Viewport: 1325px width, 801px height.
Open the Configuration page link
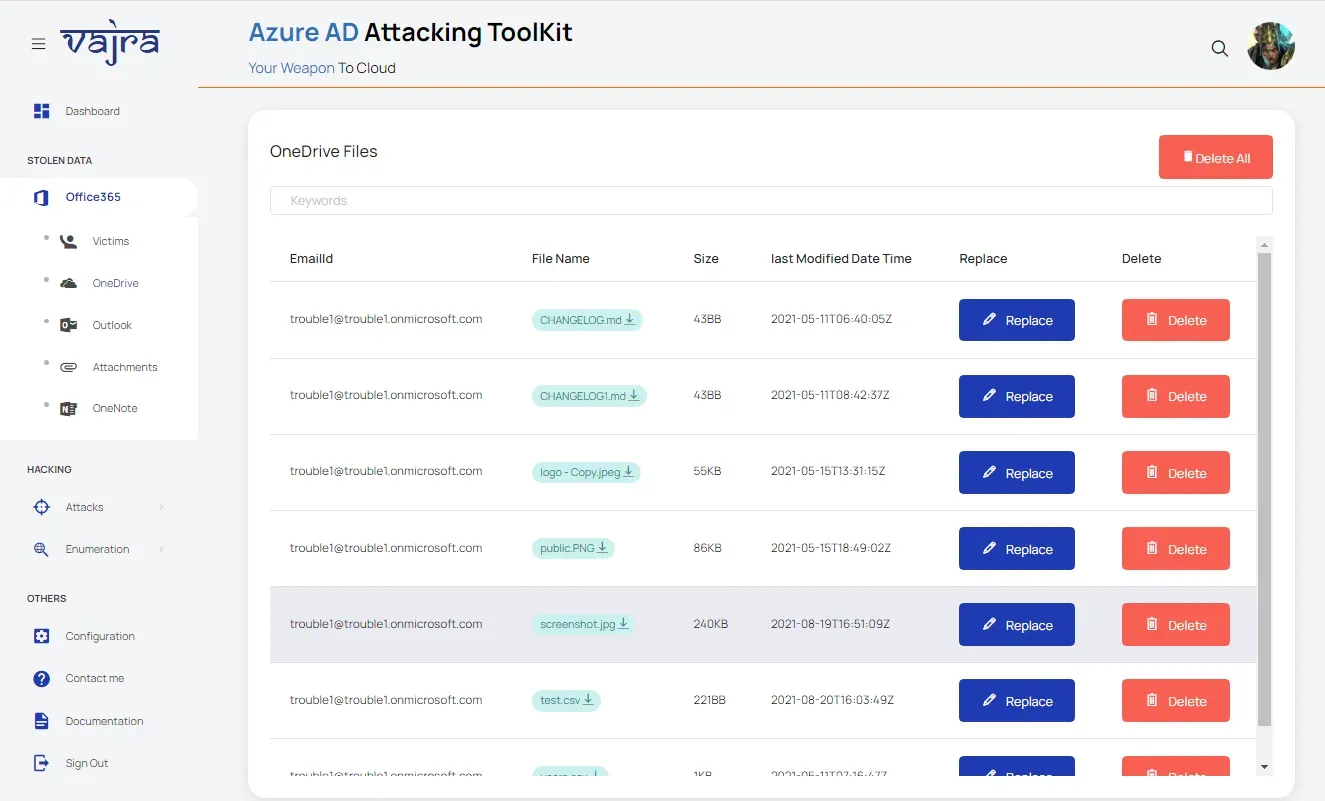(x=100, y=636)
